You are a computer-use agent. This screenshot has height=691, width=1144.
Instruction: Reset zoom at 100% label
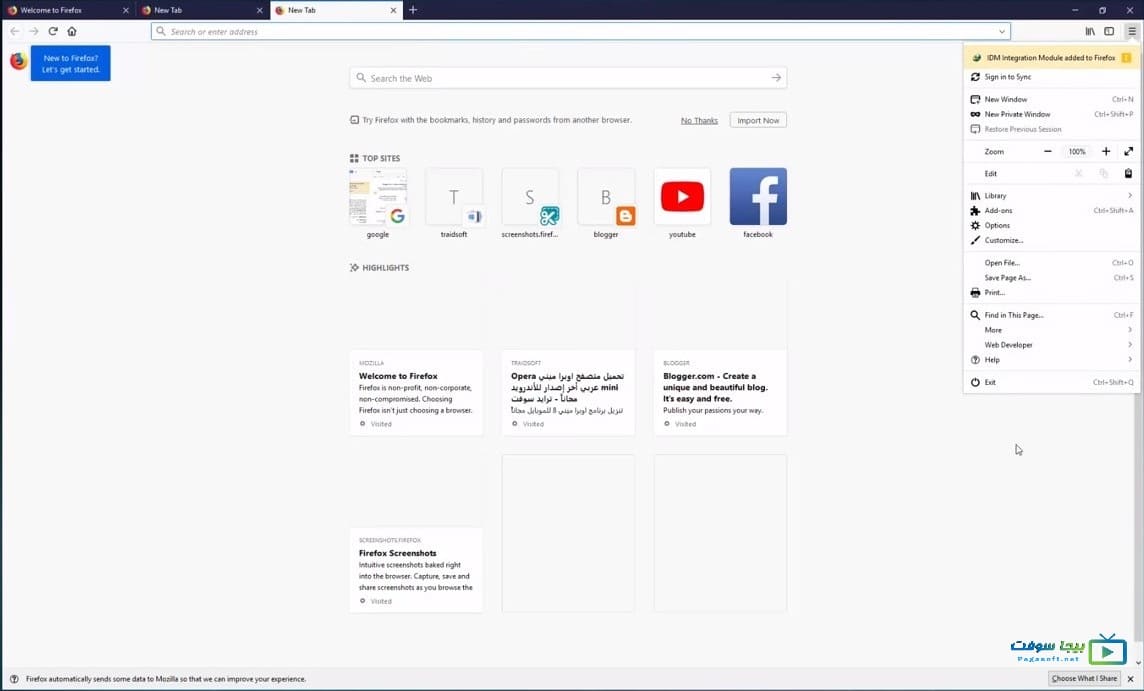1077,152
